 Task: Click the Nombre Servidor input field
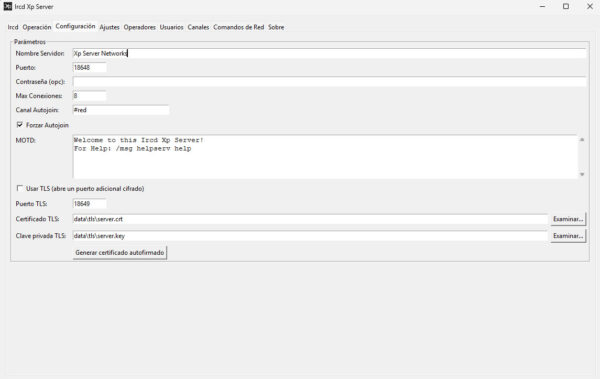(329, 54)
